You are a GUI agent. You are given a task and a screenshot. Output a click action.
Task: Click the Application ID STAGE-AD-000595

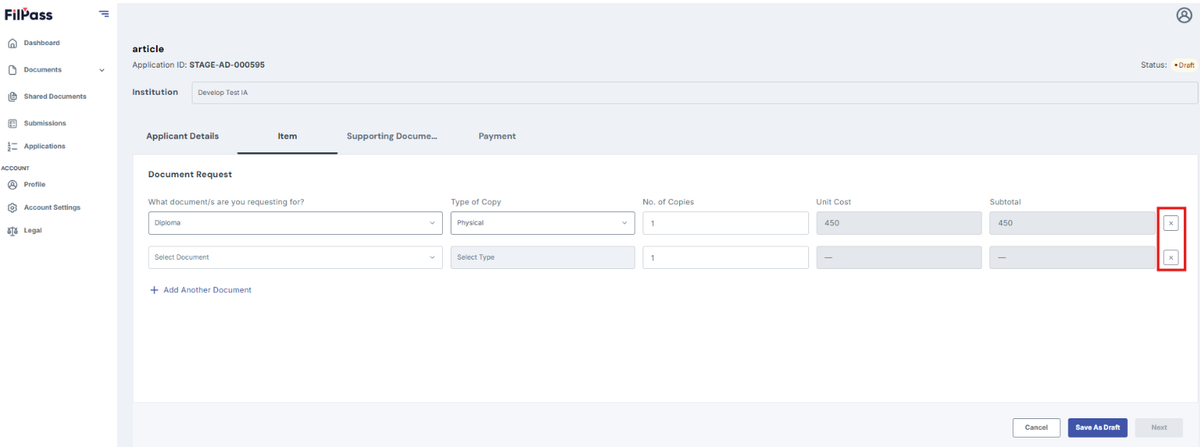227,65
